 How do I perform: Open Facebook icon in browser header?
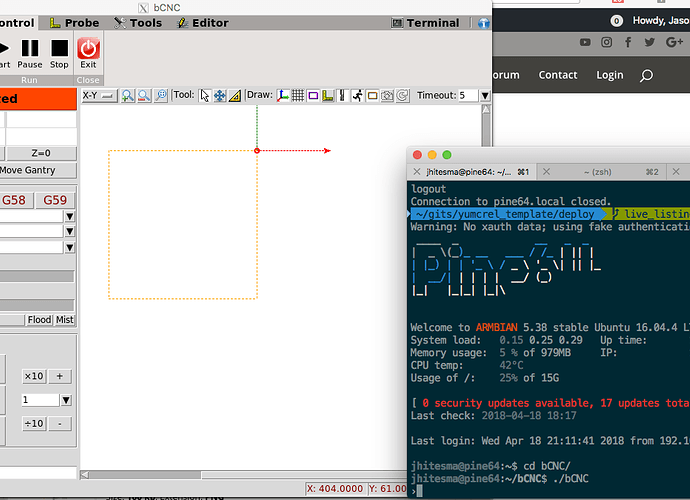(628, 42)
